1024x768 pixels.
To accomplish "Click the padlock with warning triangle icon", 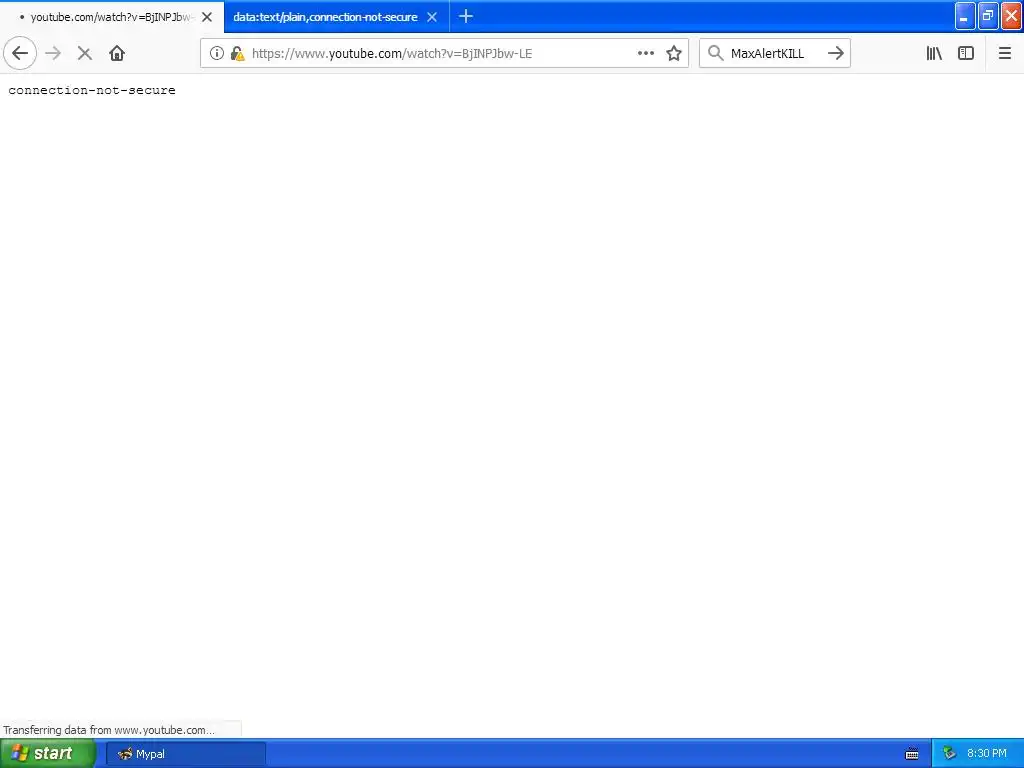I will click(x=238, y=54).
